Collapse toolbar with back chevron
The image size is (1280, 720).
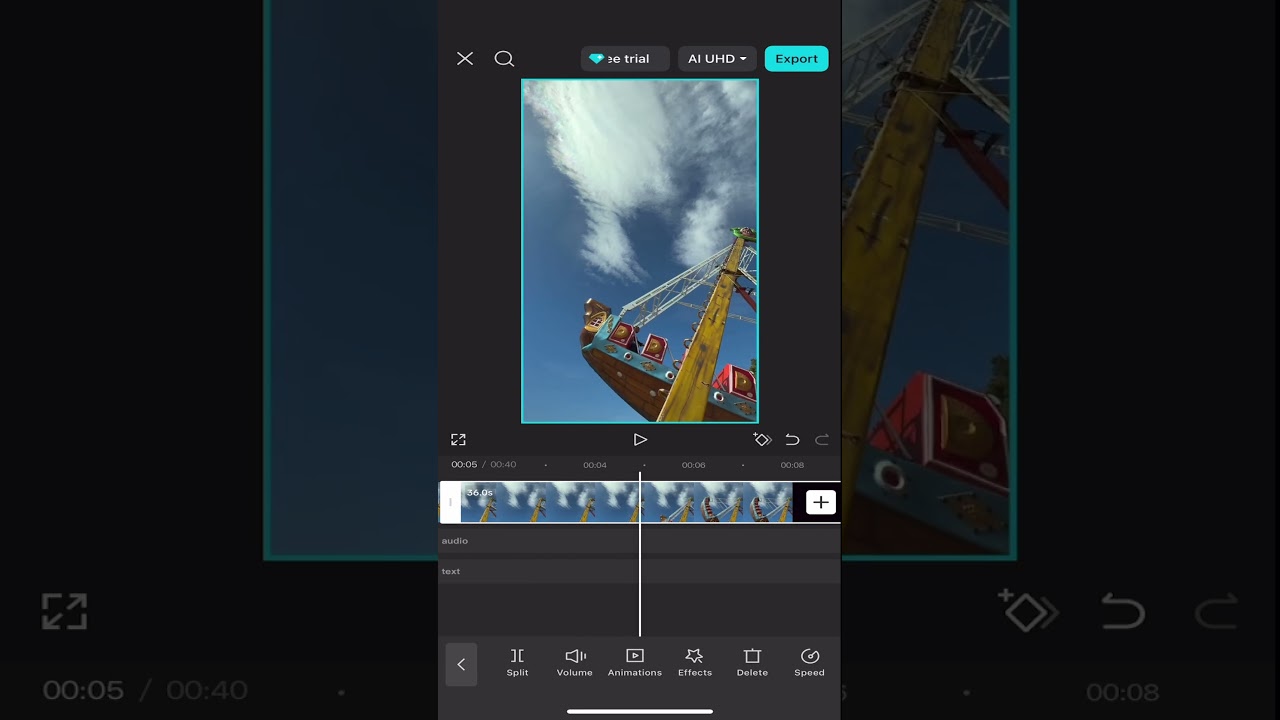(x=461, y=664)
